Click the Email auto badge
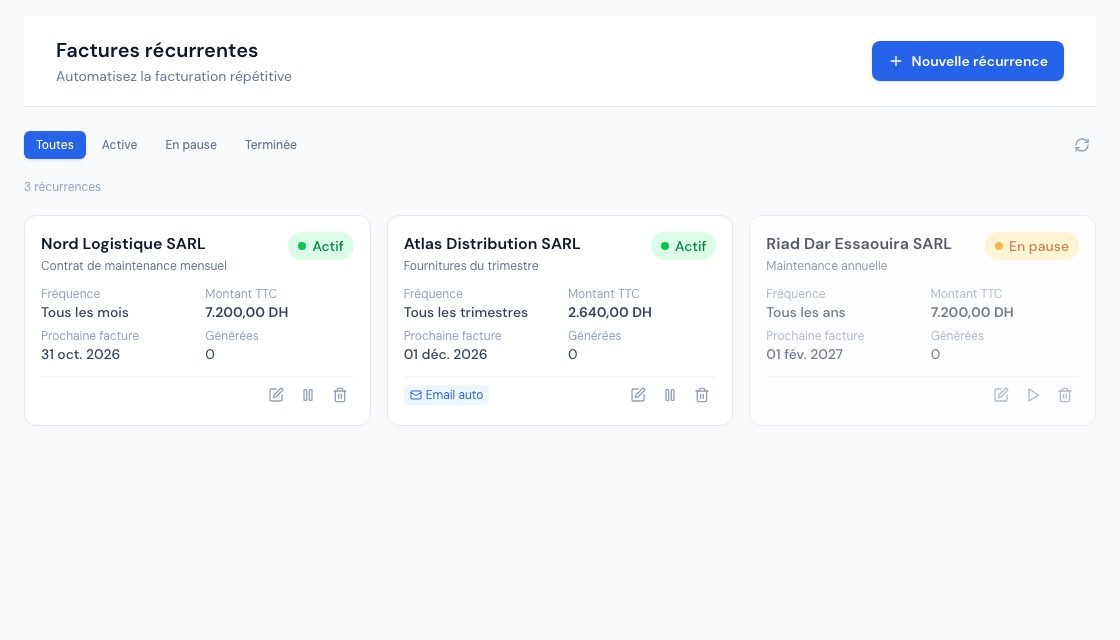The height and width of the screenshot is (640, 1120). [446, 395]
